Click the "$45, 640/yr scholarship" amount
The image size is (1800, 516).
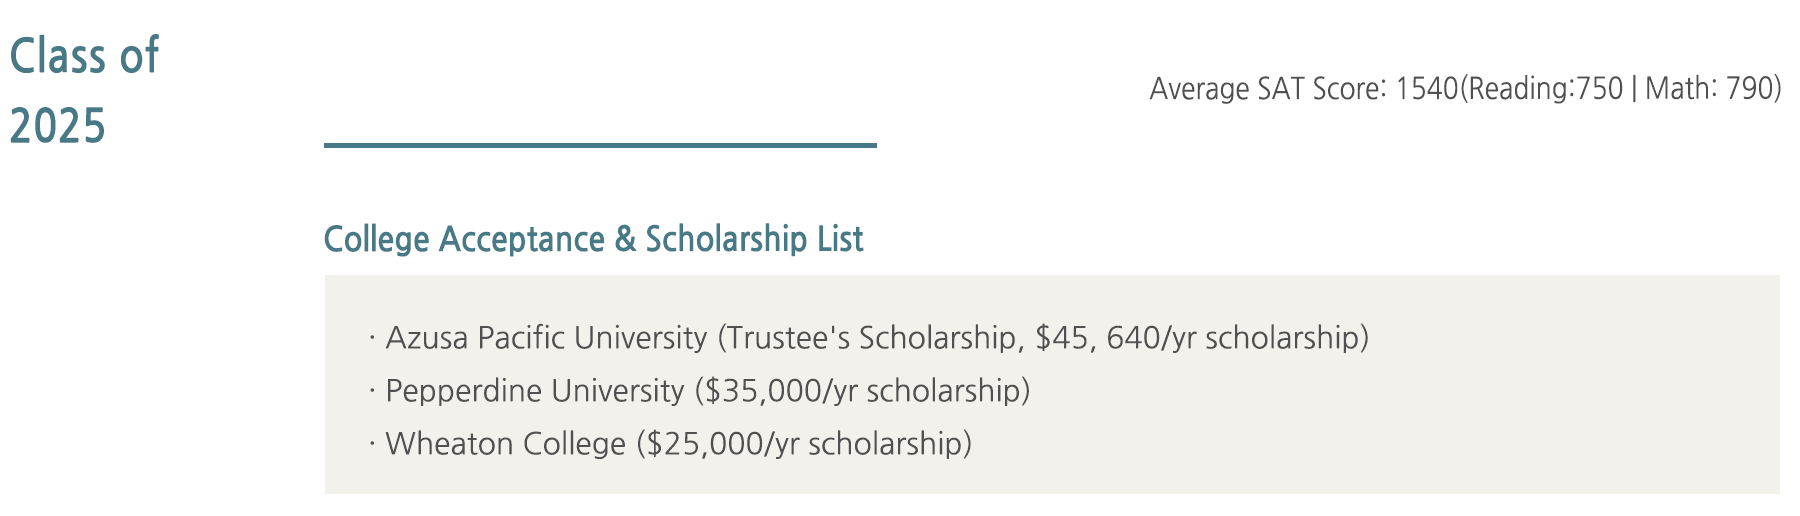(1201, 338)
